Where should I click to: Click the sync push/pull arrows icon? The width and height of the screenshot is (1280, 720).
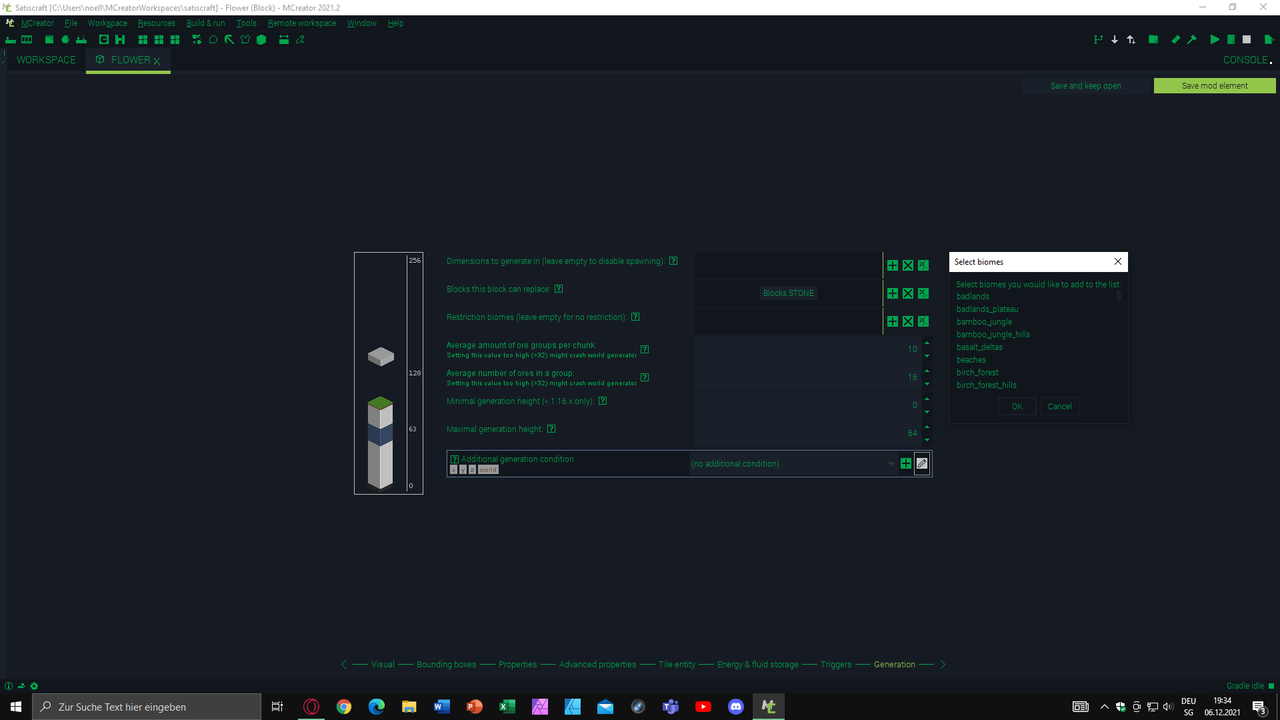click(1131, 40)
